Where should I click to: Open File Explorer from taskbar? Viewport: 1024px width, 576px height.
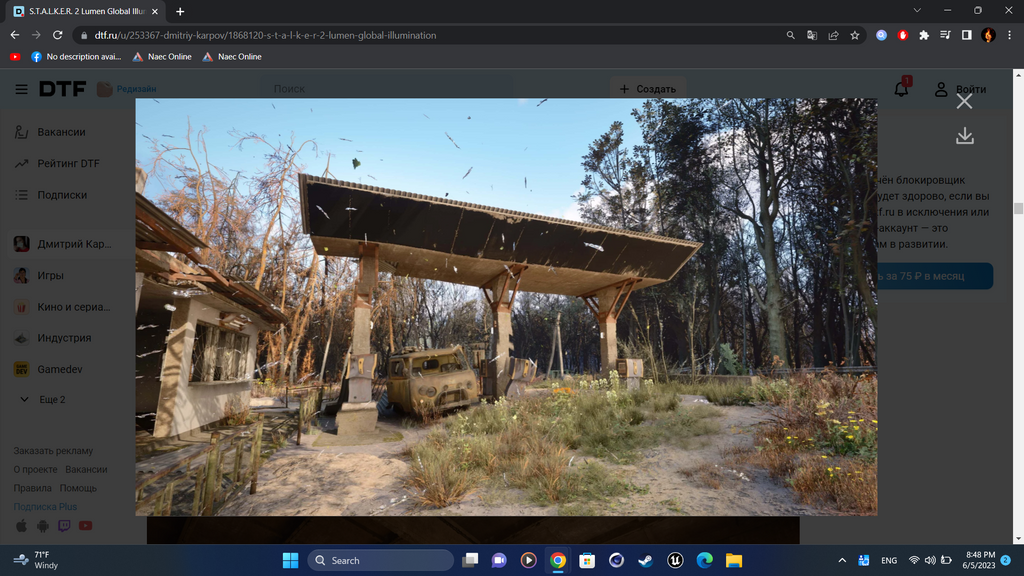coord(734,560)
